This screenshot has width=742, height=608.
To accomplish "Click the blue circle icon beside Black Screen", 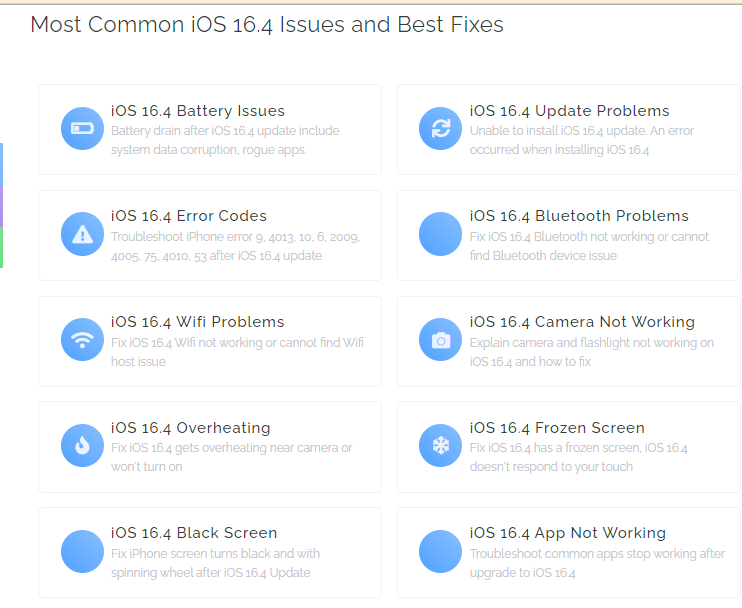I will 82,552.
